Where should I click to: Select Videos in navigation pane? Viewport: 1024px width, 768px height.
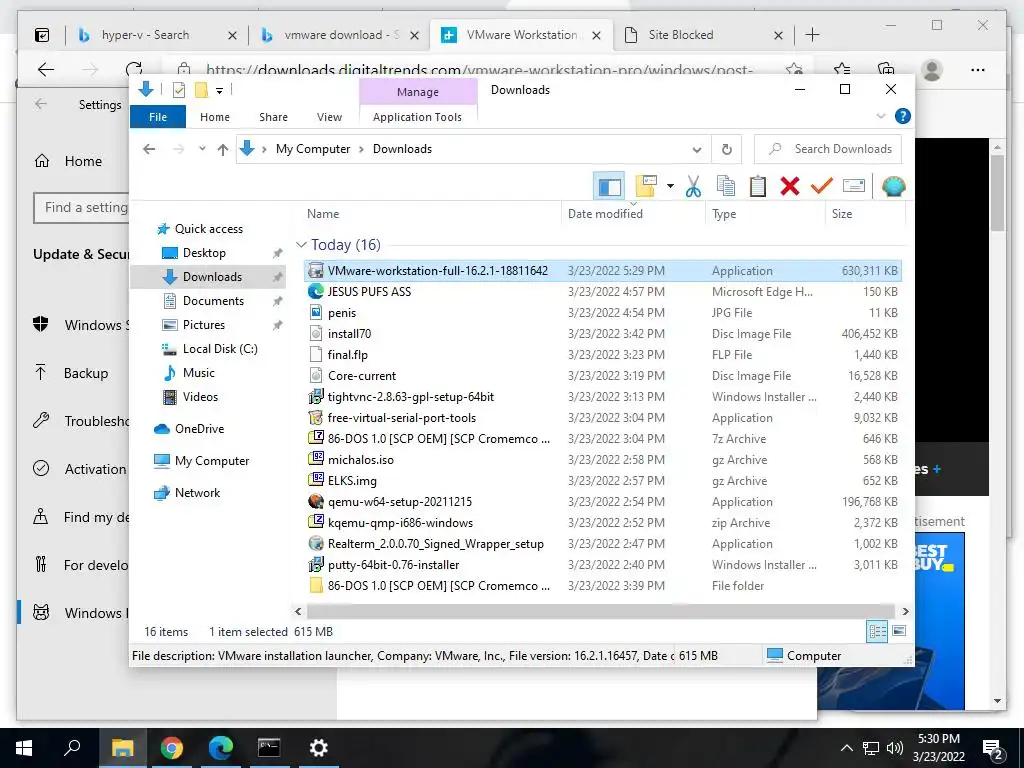pos(200,397)
